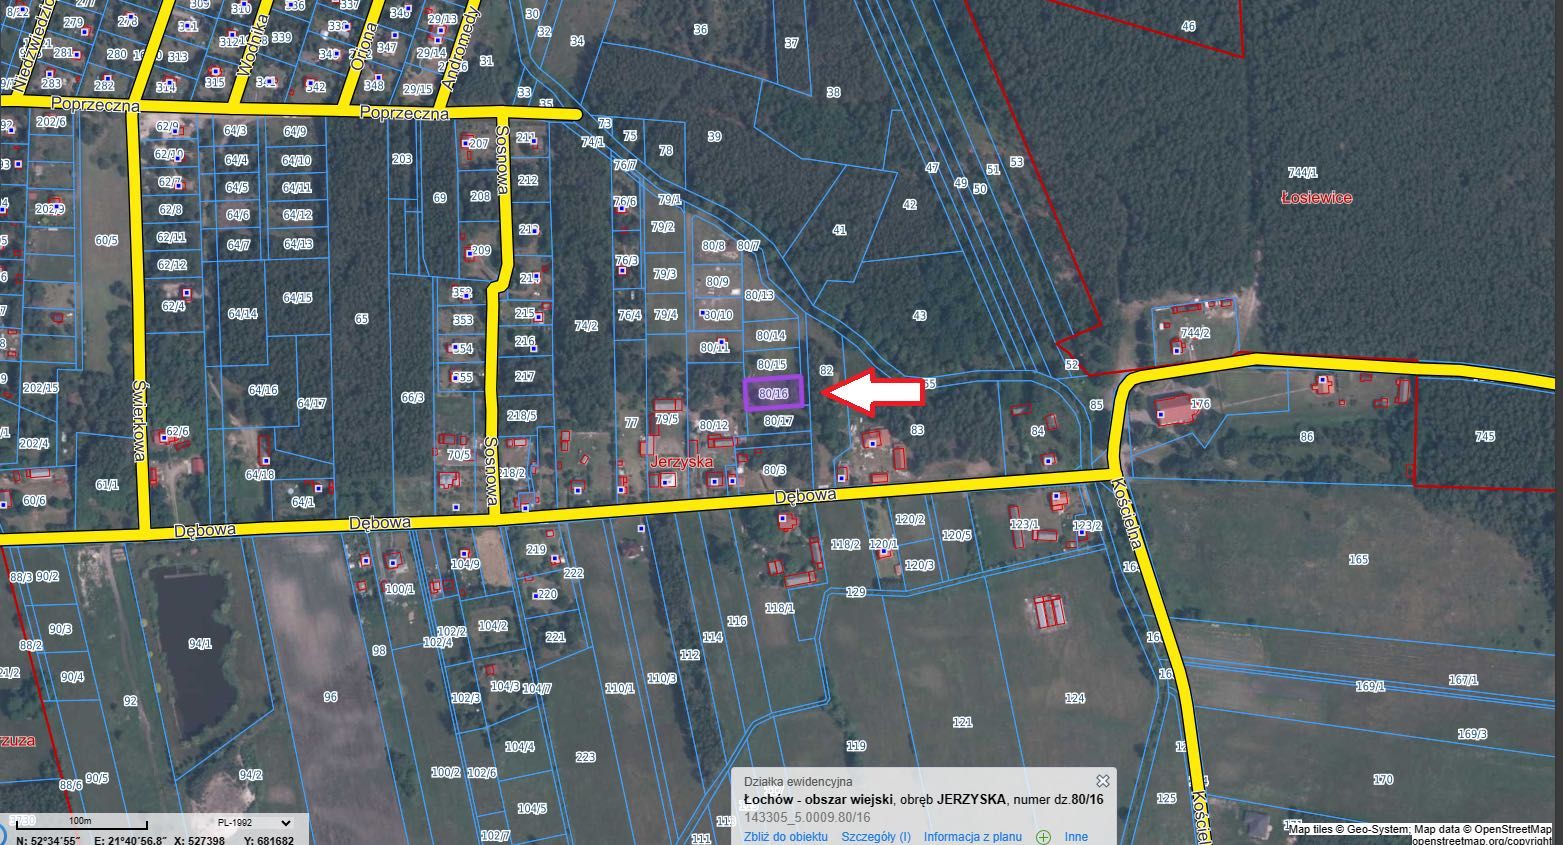Click the Świerkowa street label
This screenshot has height=845, width=1563.
(140, 419)
